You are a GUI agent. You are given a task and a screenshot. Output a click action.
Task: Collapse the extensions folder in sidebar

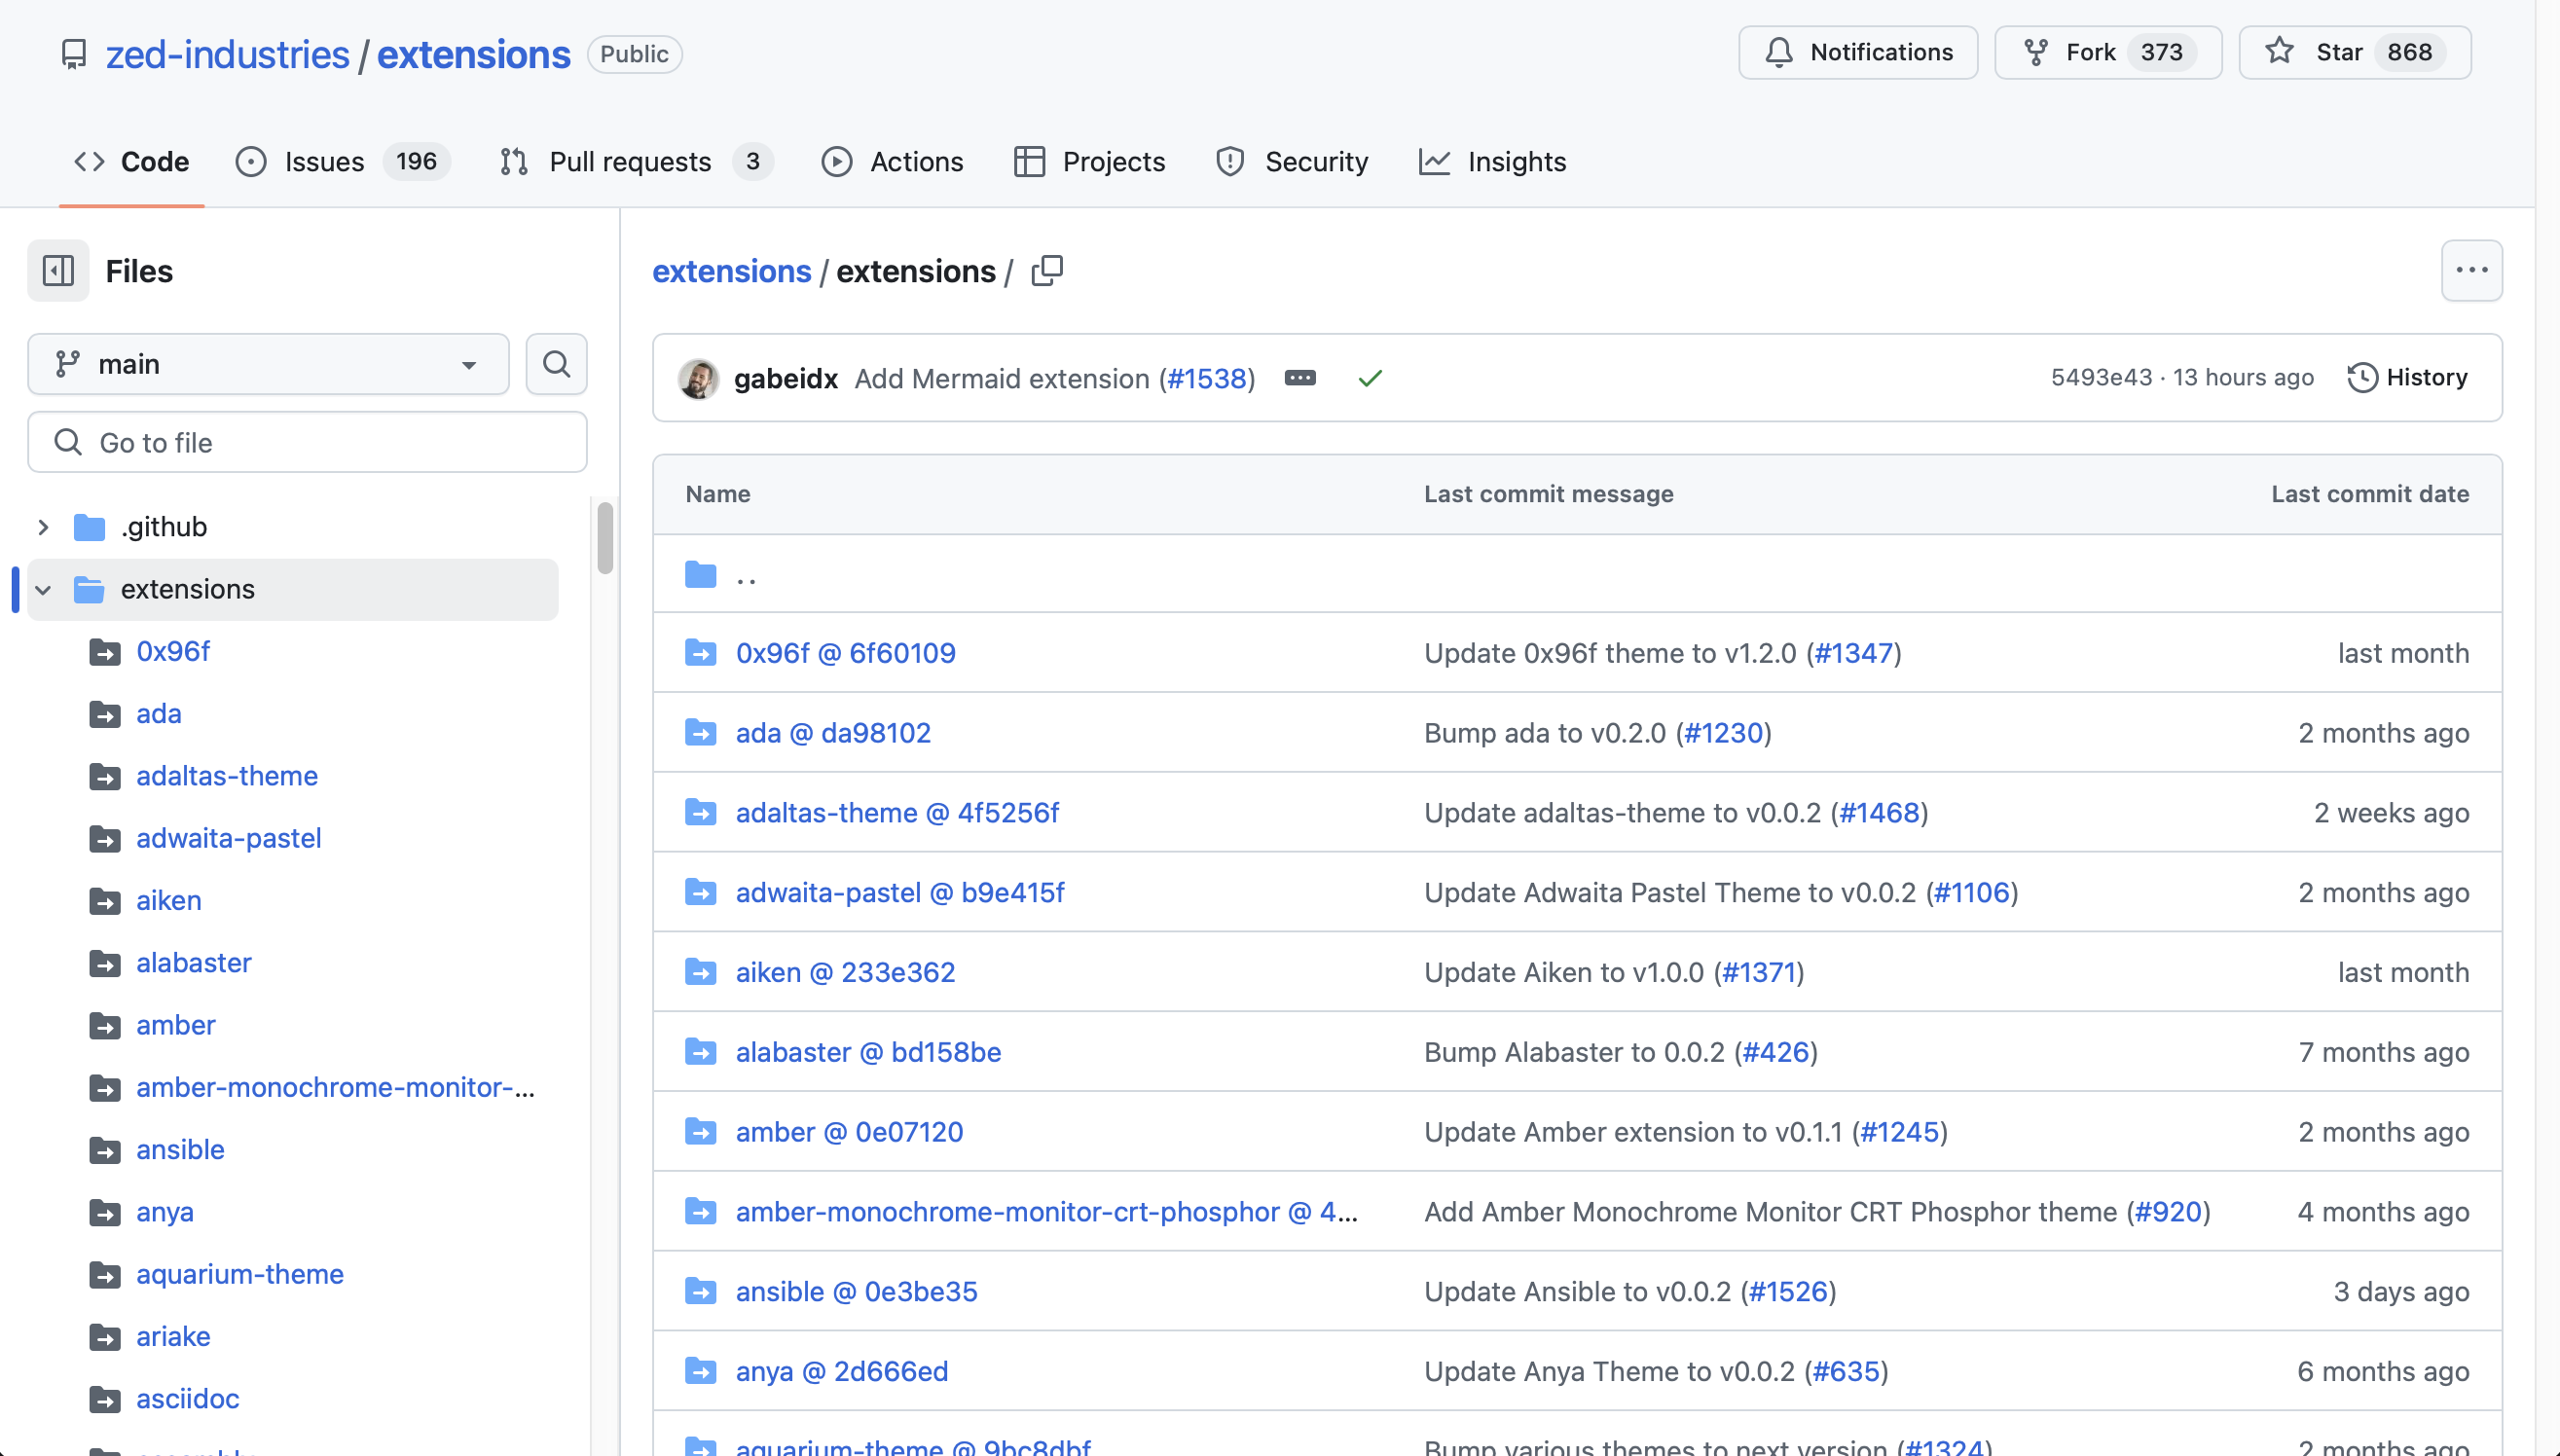point(42,589)
